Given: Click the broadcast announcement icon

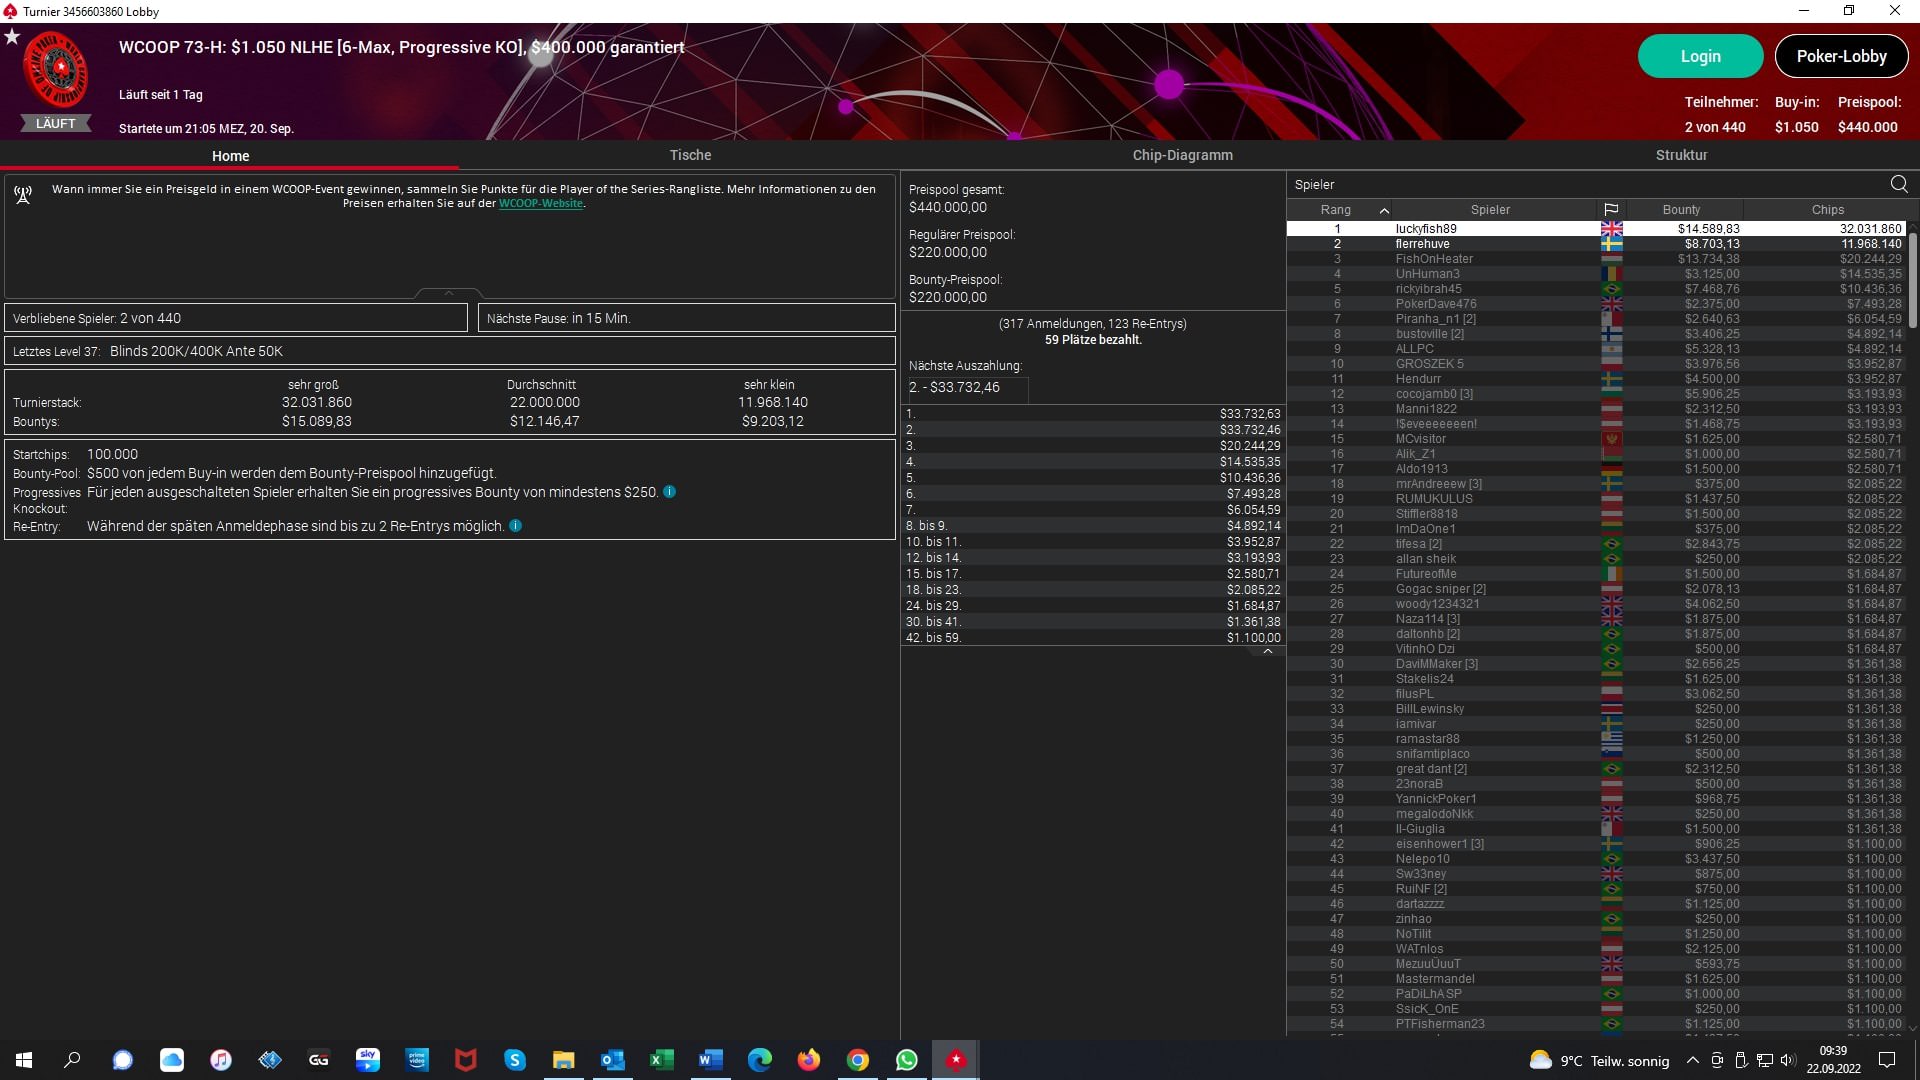Looking at the screenshot, I should pos(23,194).
